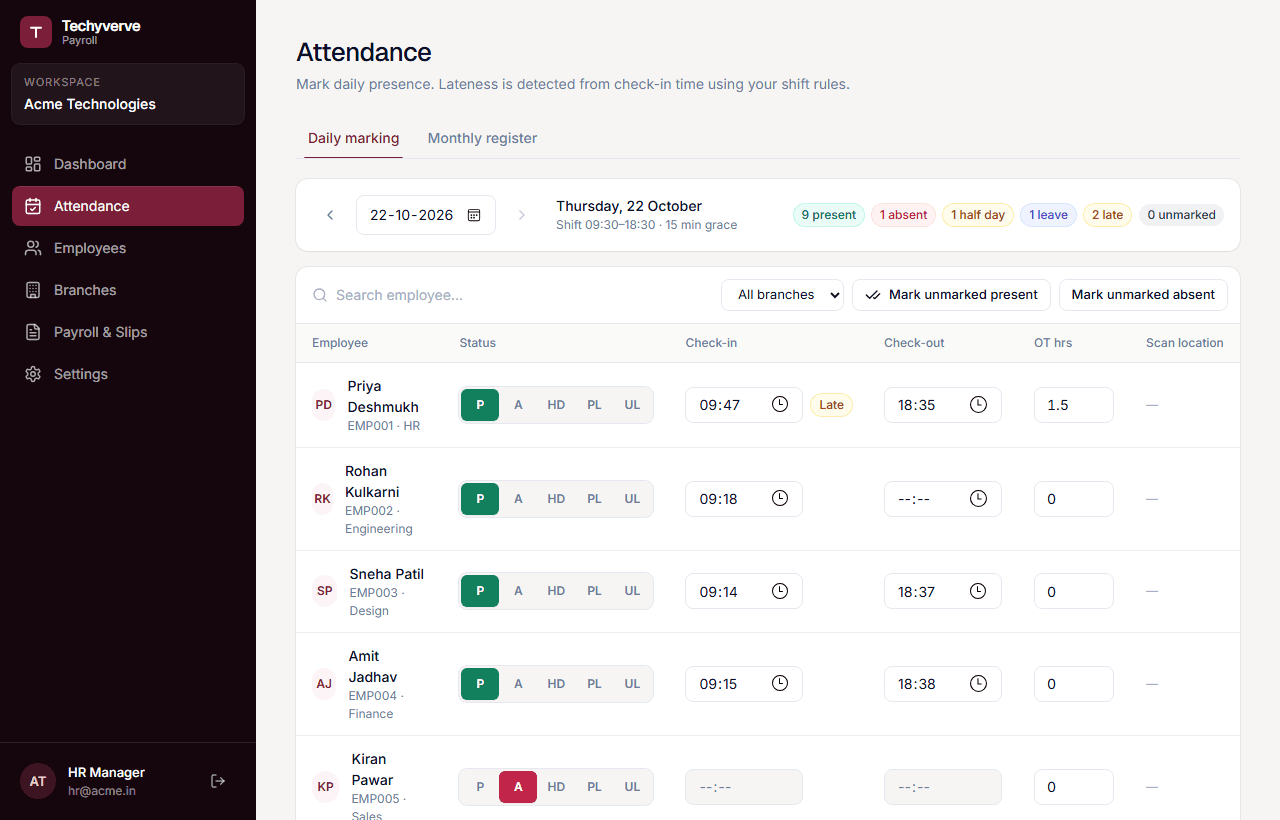Set Sneha Patil status to PL
1280x820 pixels.
click(594, 591)
